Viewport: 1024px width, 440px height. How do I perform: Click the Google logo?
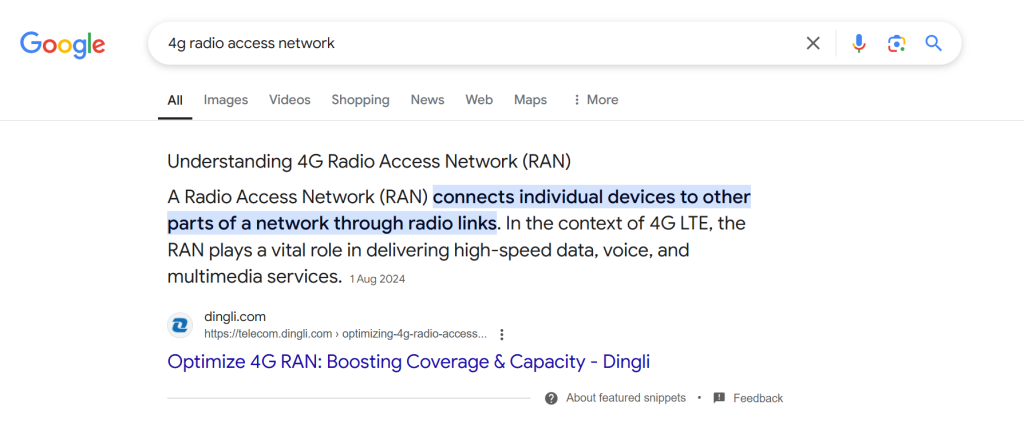(62, 44)
